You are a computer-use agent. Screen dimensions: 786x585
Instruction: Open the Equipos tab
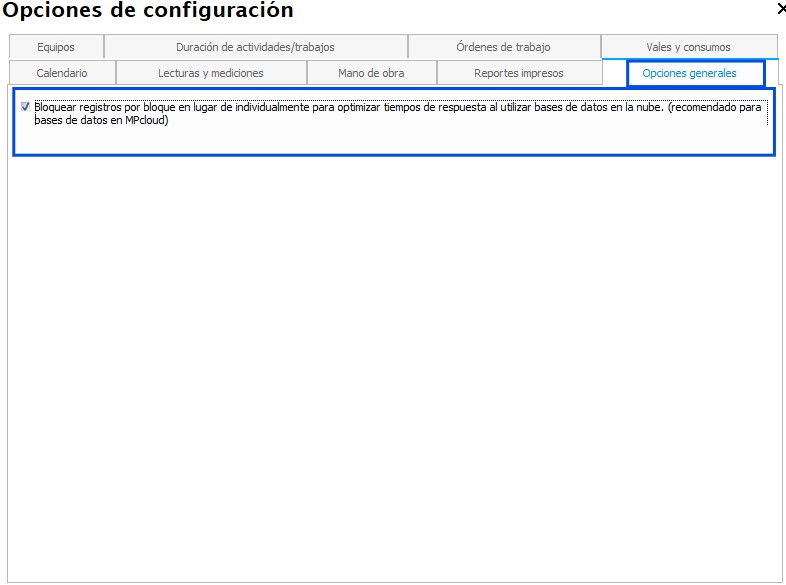[56, 47]
